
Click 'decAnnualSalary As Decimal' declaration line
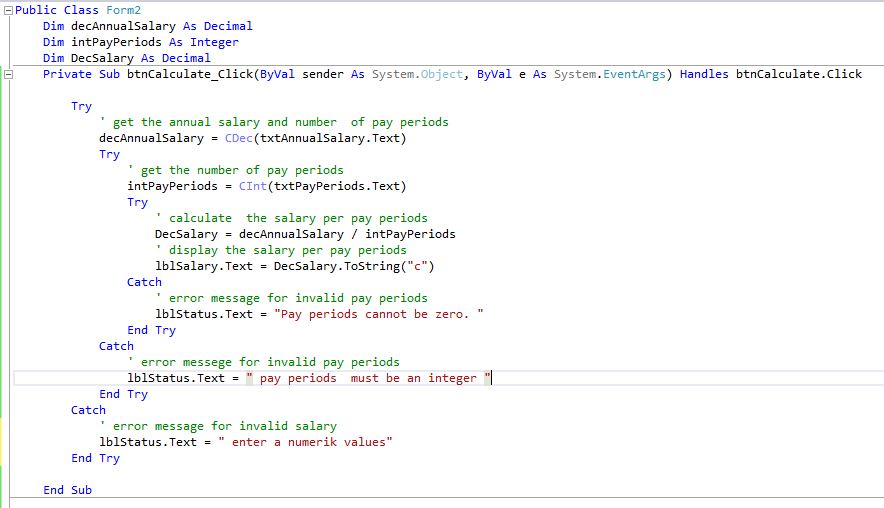click(162, 26)
